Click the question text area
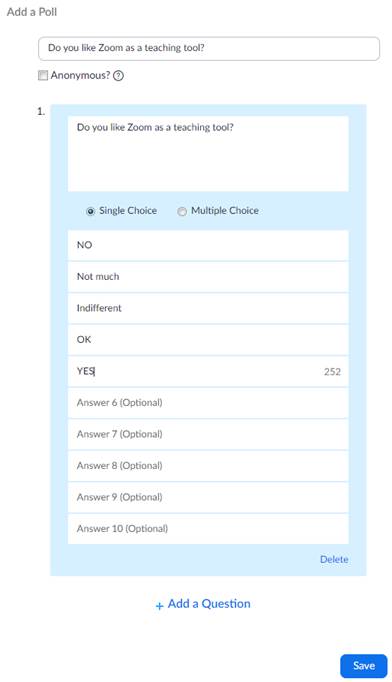392x682 pixels. tap(208, 154)
